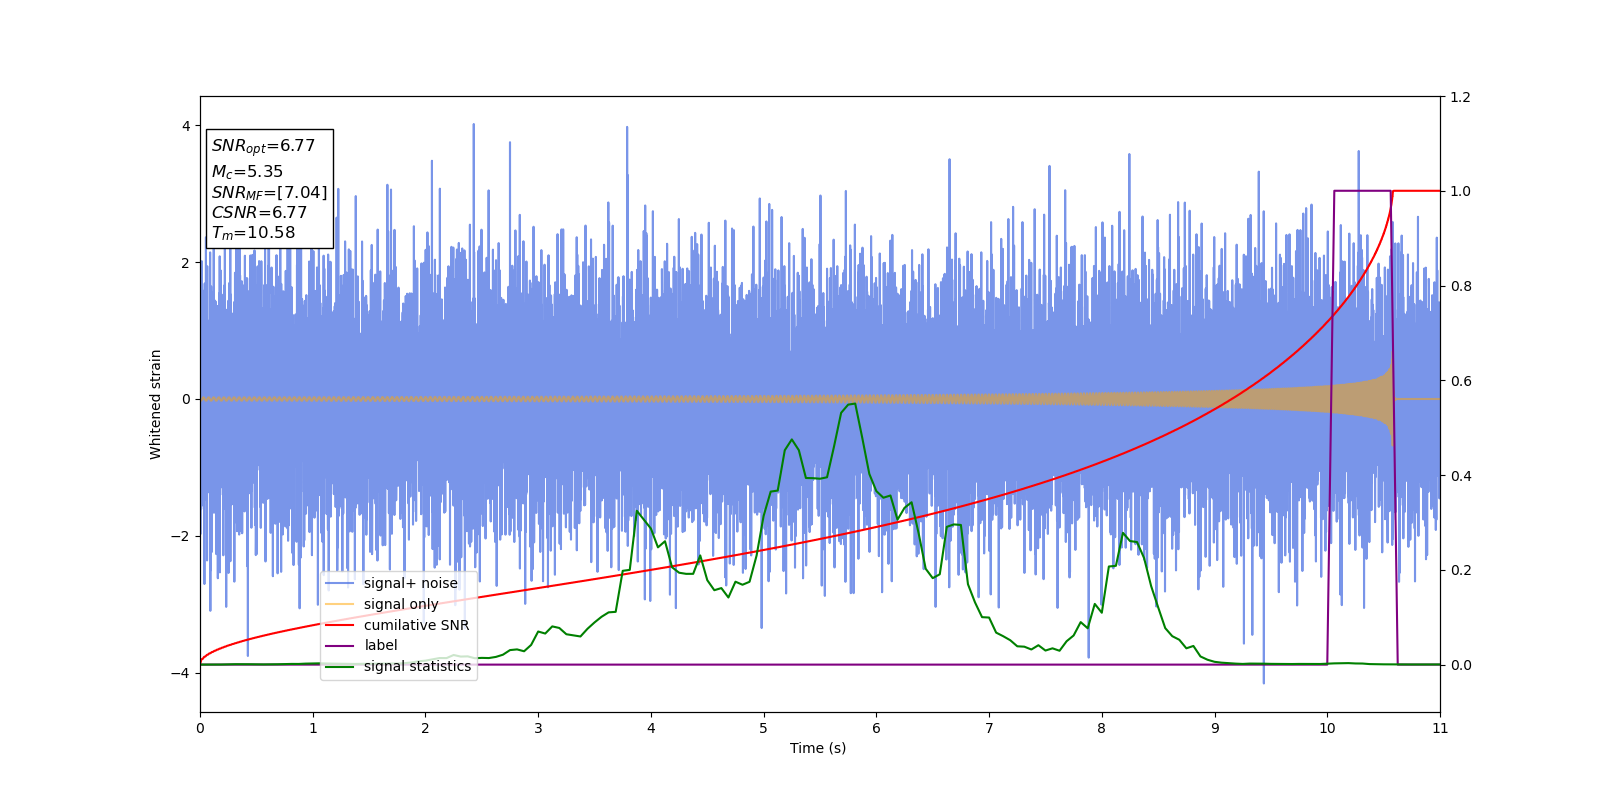
Task: Click right y-axis tick label 1.2
Action: point(1460,97)
